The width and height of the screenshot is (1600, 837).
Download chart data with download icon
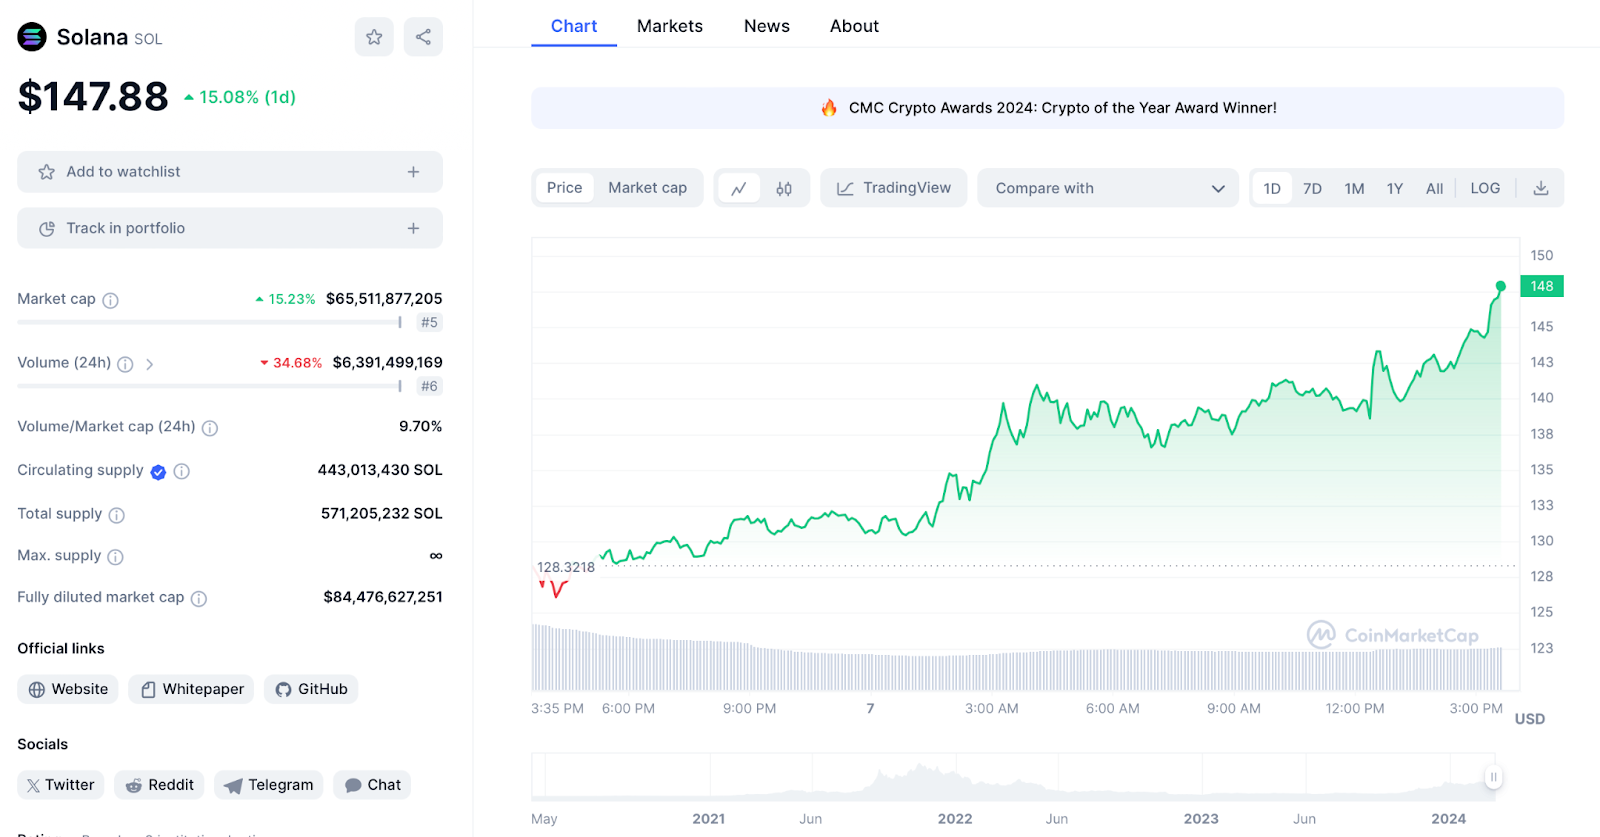click(x=1541, y=188)
